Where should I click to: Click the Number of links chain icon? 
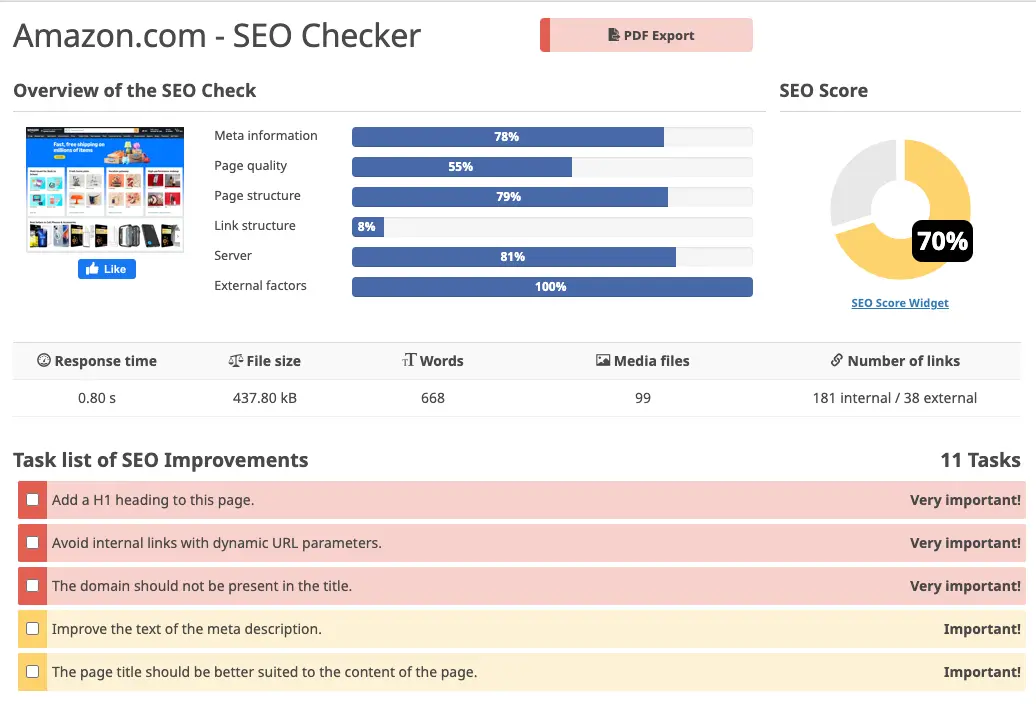[837, 361]
